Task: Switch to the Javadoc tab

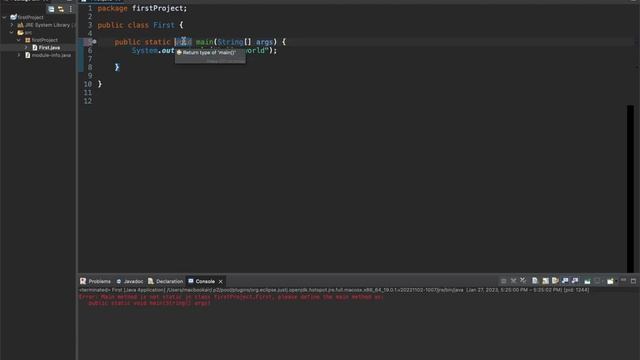Action: click(x=130, y=281)
